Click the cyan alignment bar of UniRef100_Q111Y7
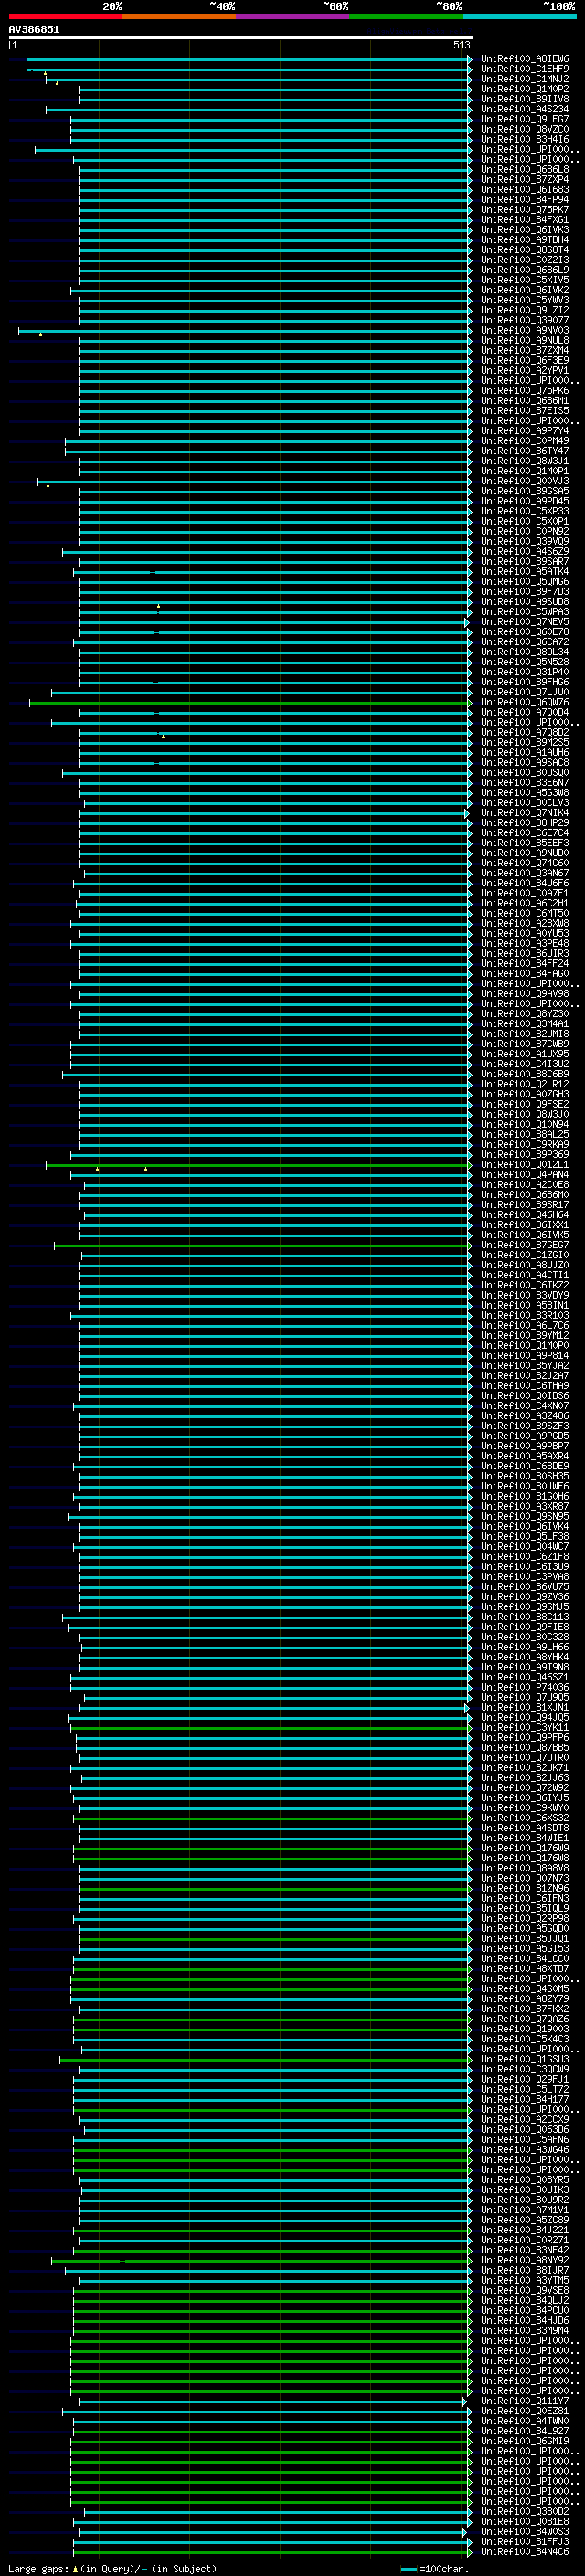 point(273,2401)
